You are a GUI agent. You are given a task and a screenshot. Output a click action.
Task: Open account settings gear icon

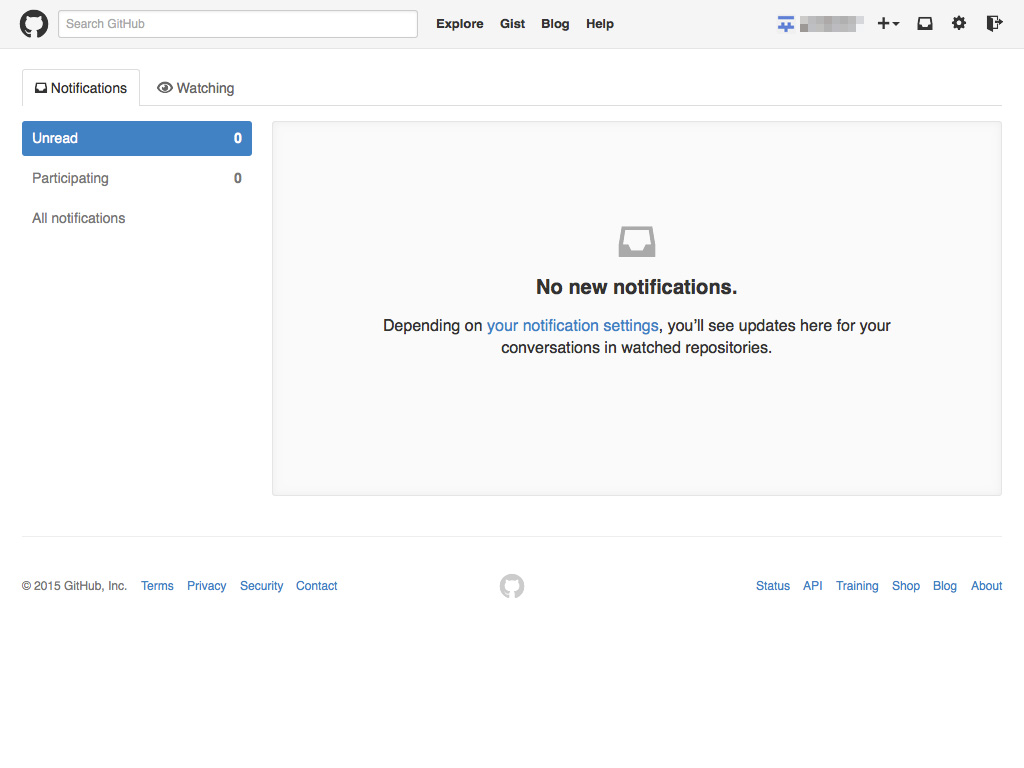point(959,24)
